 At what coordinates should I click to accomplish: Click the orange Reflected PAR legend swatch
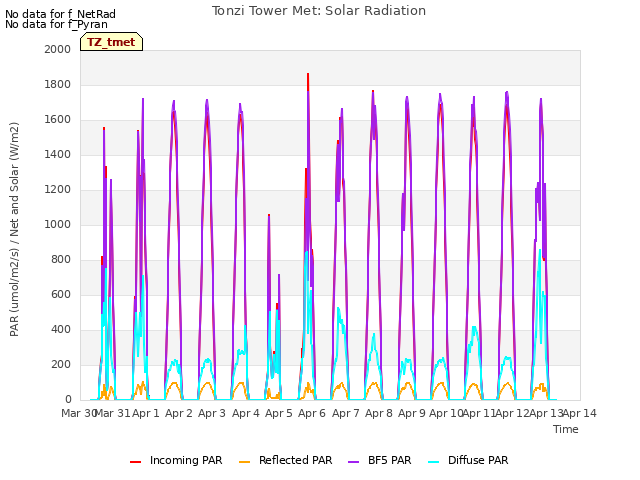coord(244,462)
